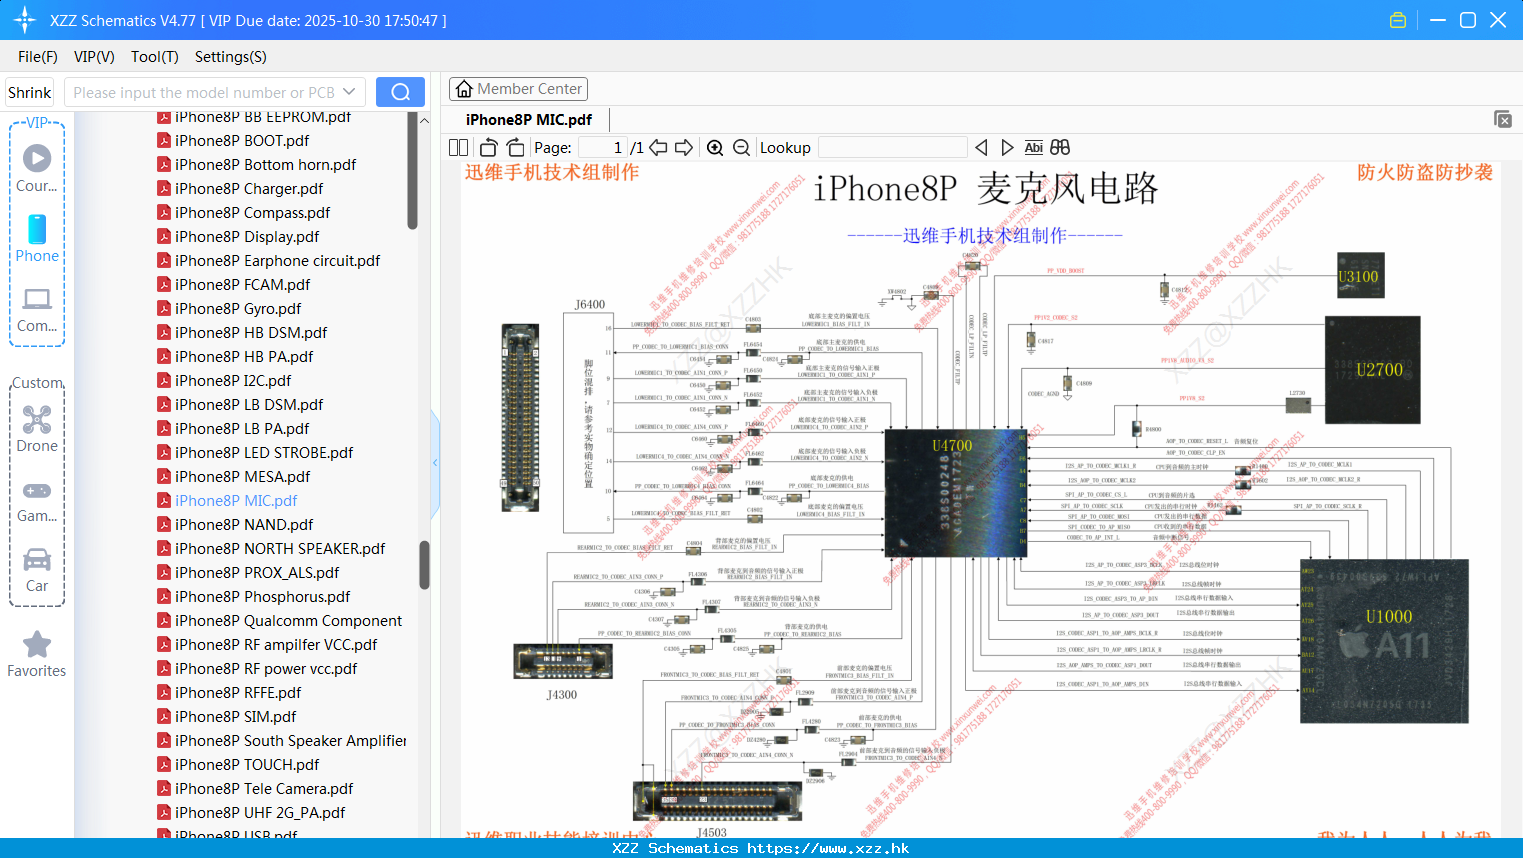Open iPhone8P Compass.pdf
1523x858 pixels.
pyautogui.click(x=252, y=213)
